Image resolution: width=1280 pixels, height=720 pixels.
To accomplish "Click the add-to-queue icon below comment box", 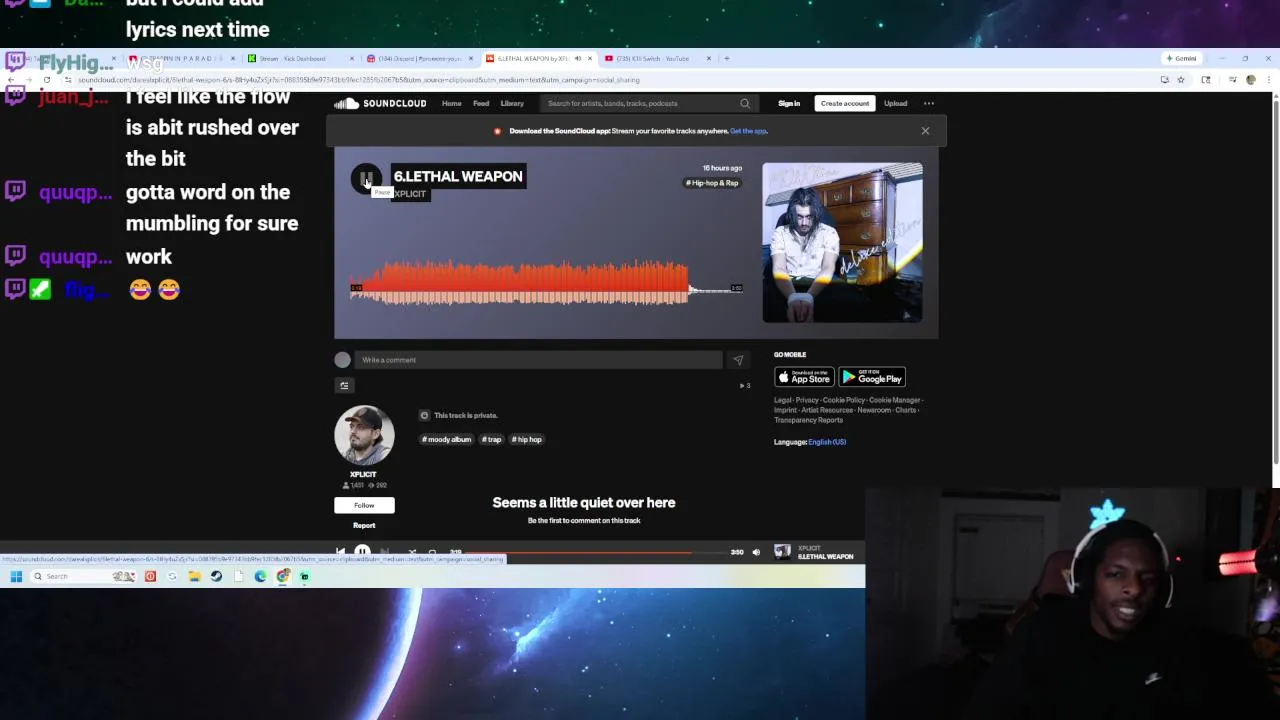I will [x=344, y=385].
